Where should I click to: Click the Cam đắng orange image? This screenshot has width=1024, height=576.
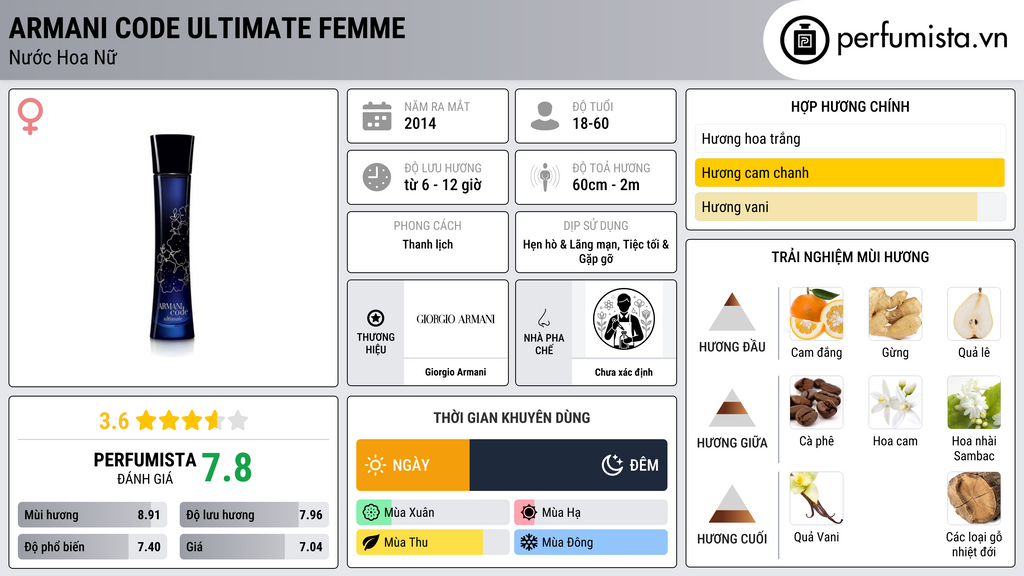pos(816,314)
